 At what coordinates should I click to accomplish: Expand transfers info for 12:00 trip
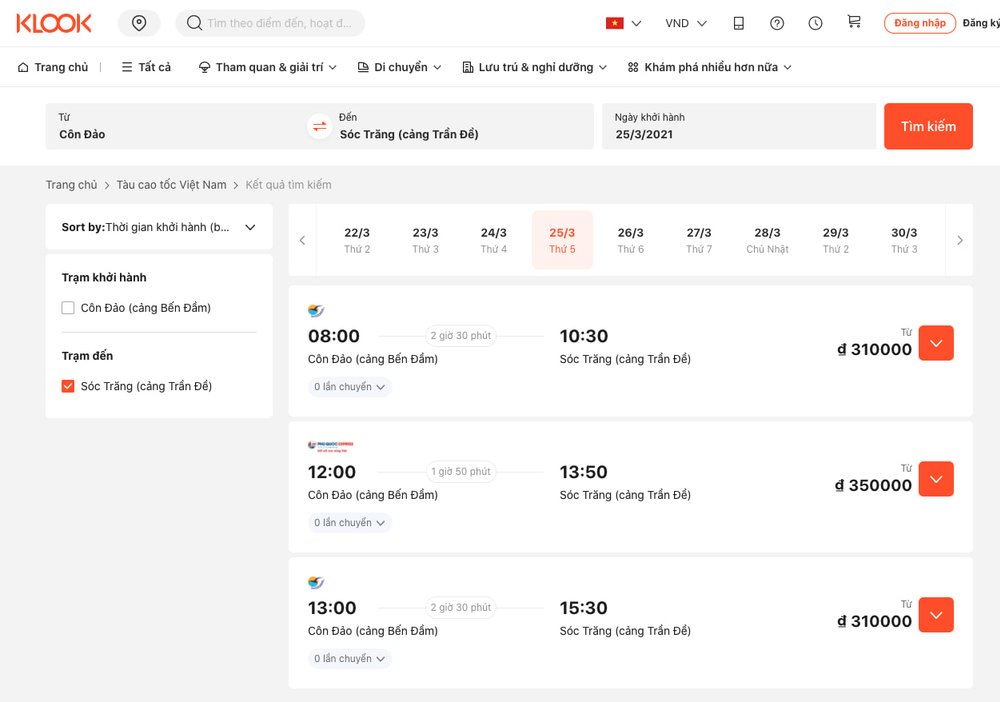(x=349, y=523)
